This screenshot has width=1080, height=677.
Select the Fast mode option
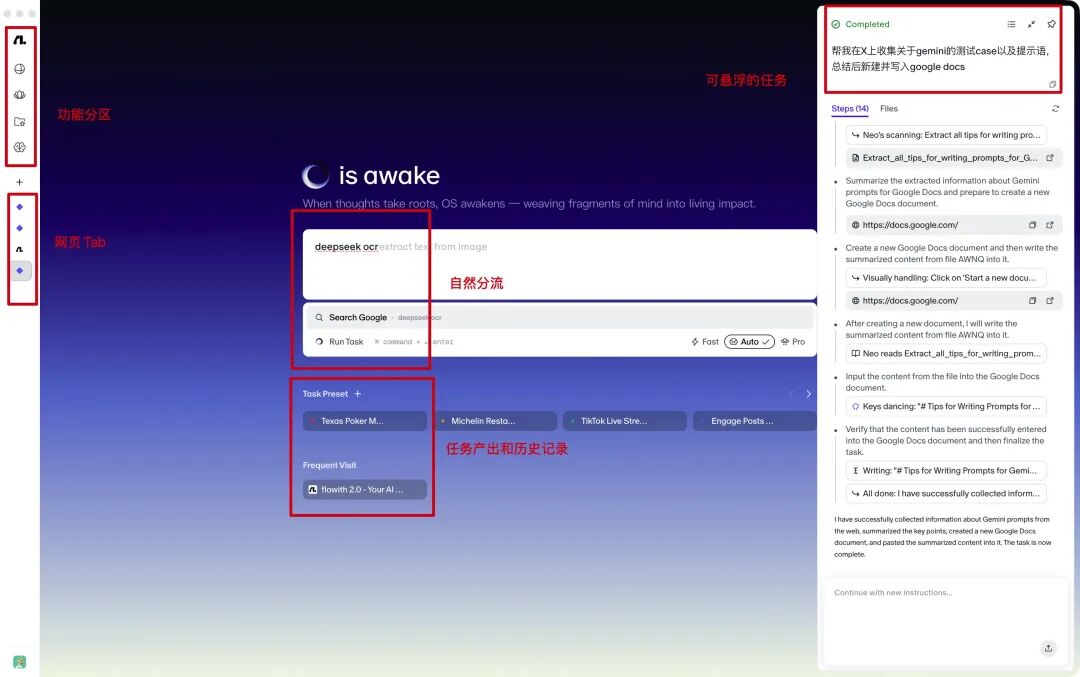(x=705, y=342)
